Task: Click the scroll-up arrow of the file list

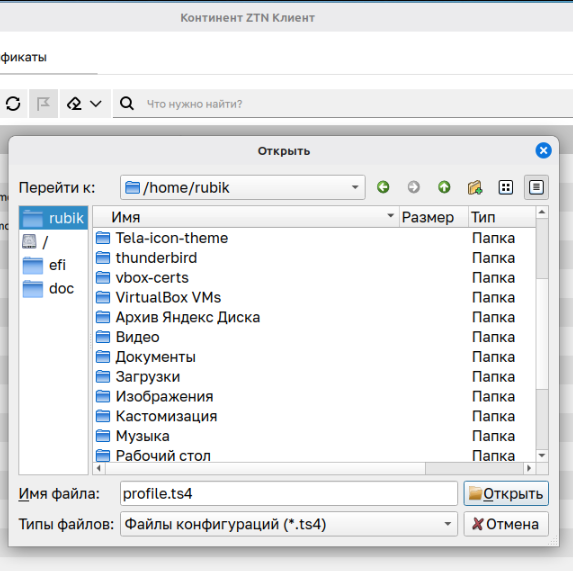Action: tap(542, 212)
